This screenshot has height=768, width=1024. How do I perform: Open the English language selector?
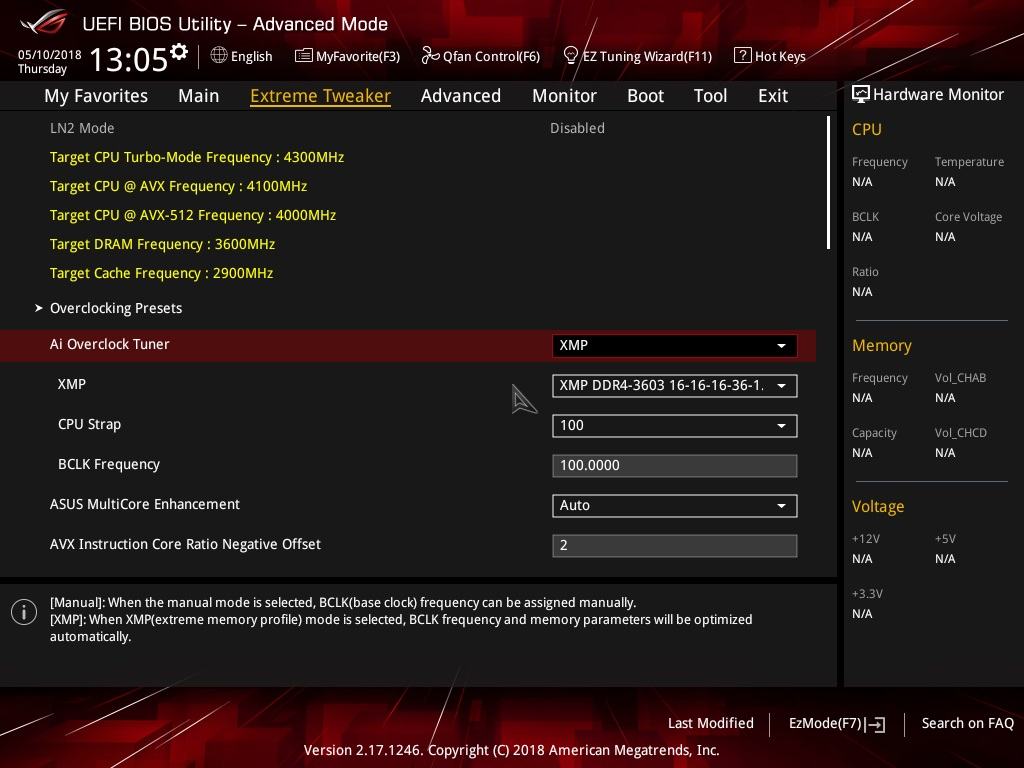[x=242, y=56]
